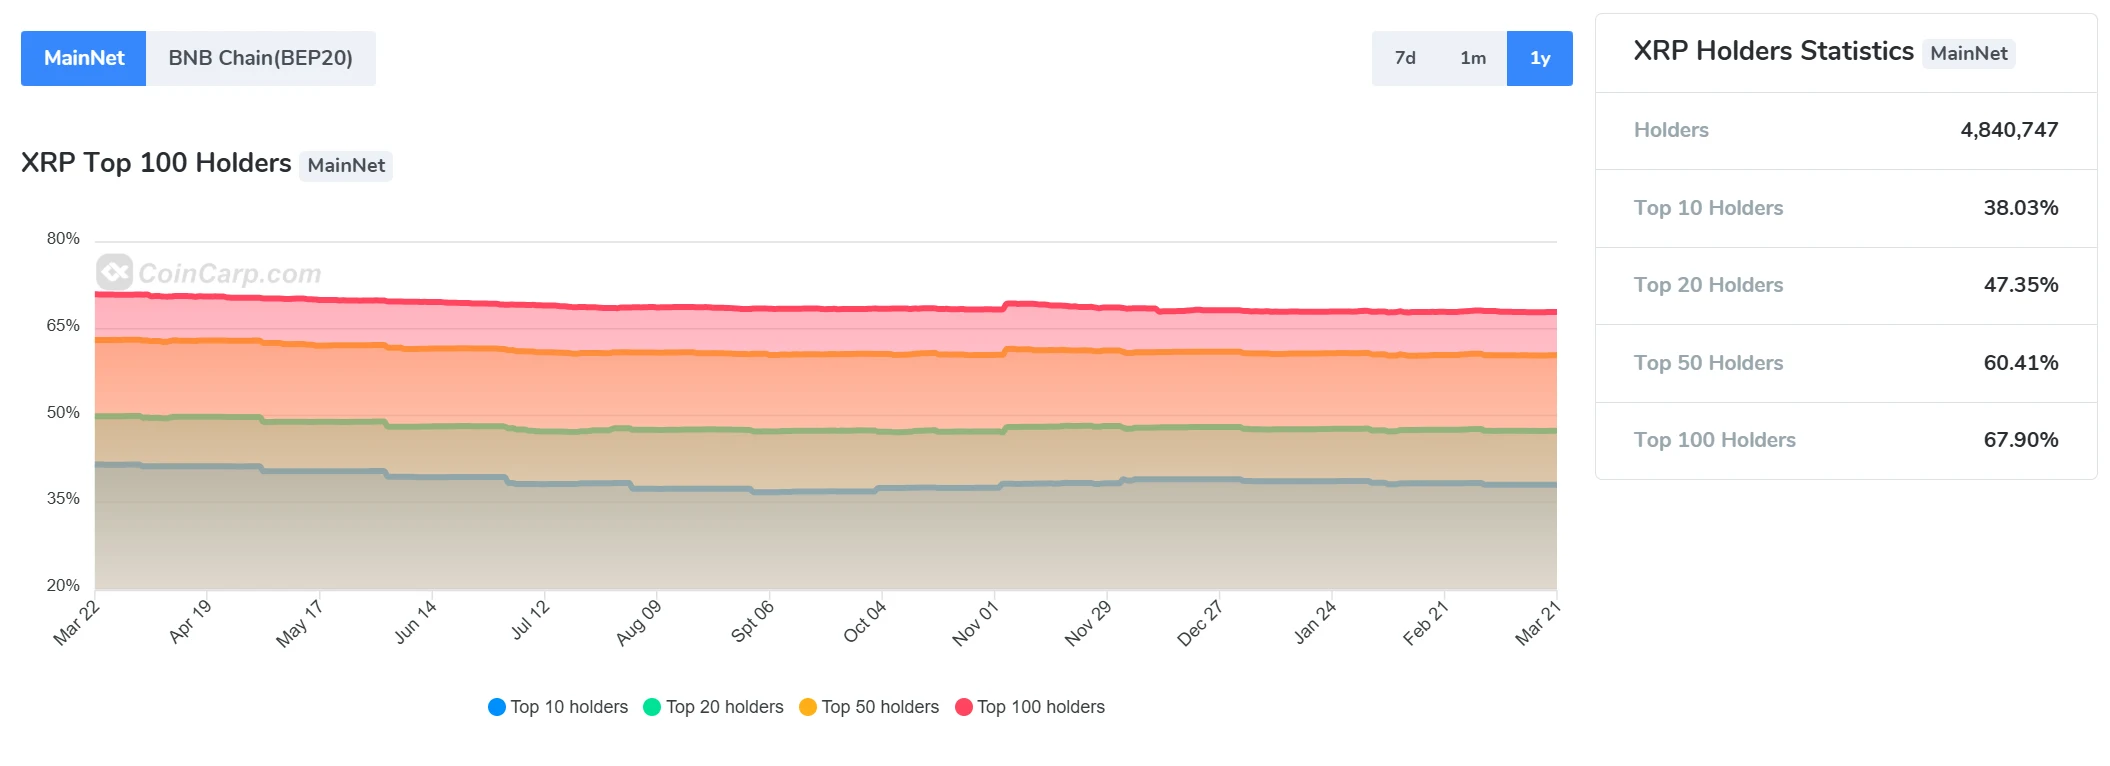This screenshot has width=2110, height=766.
Task: Click the MainNet badge beside XRP Holders Statistics
Action: 1969,54
